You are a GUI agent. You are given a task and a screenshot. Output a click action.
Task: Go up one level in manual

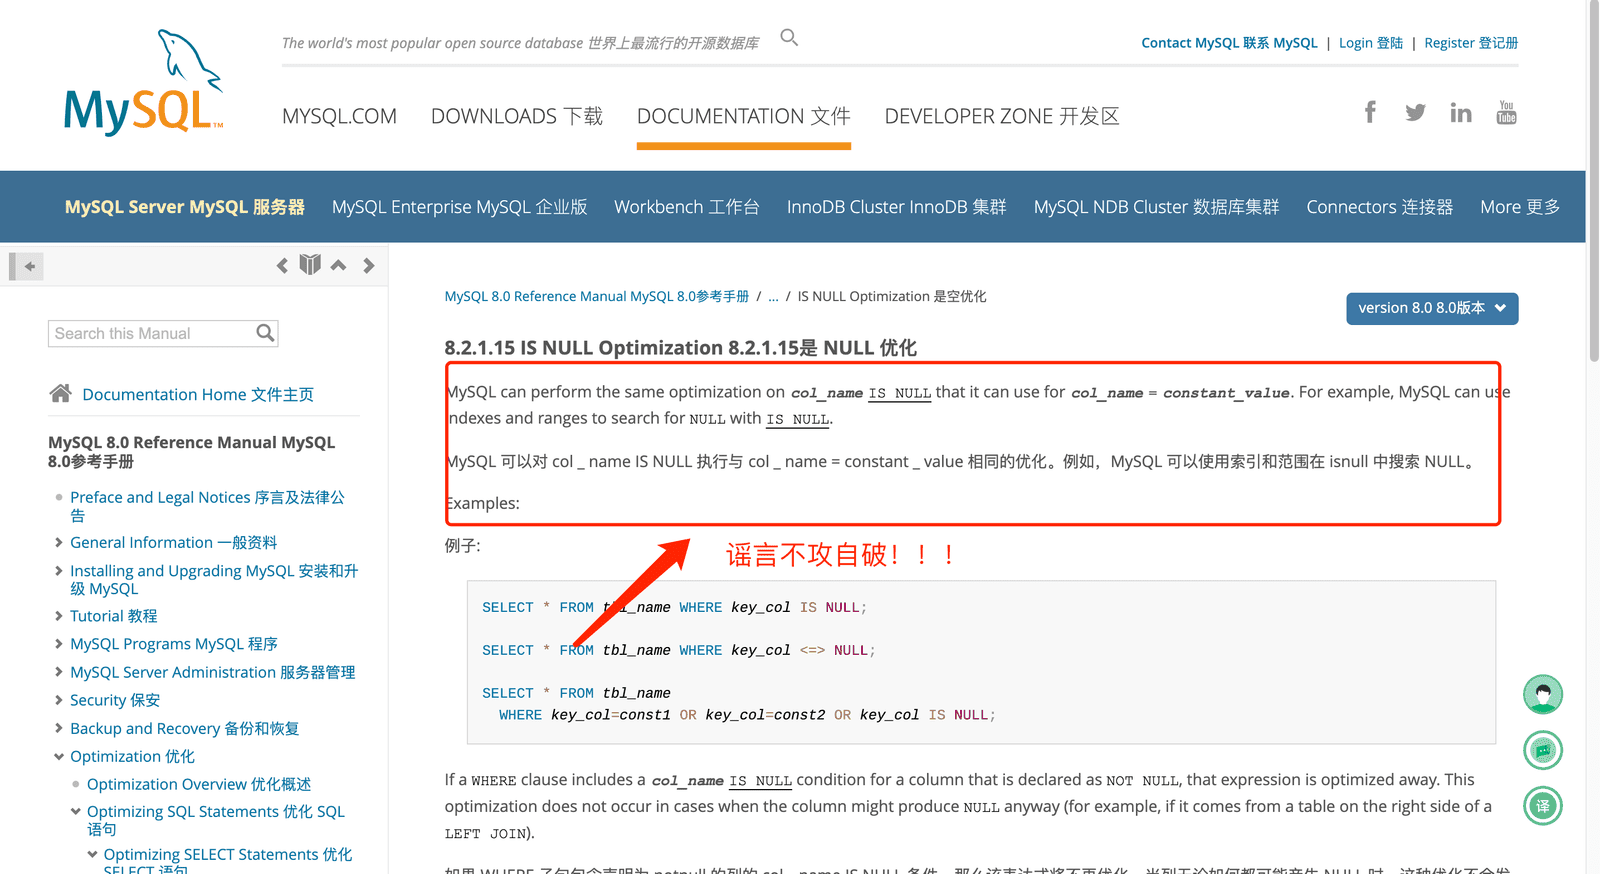tap(339, 265)
